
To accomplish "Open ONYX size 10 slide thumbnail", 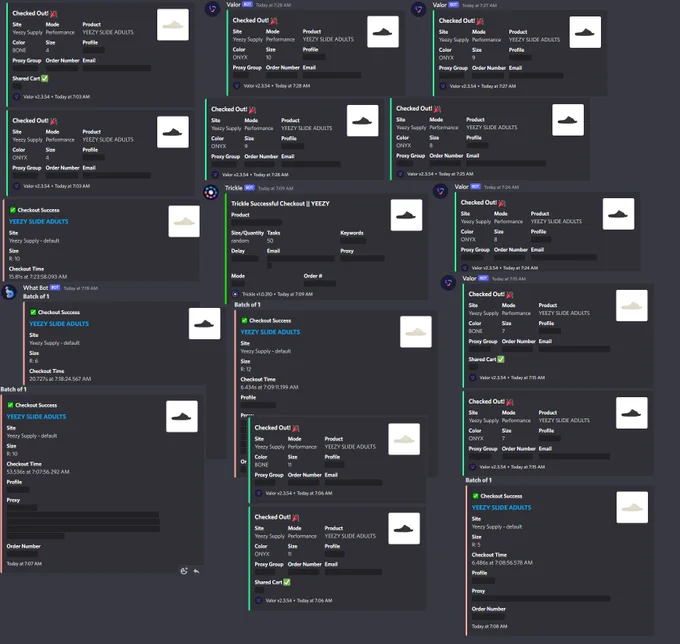I will click(x=383, y=32).
